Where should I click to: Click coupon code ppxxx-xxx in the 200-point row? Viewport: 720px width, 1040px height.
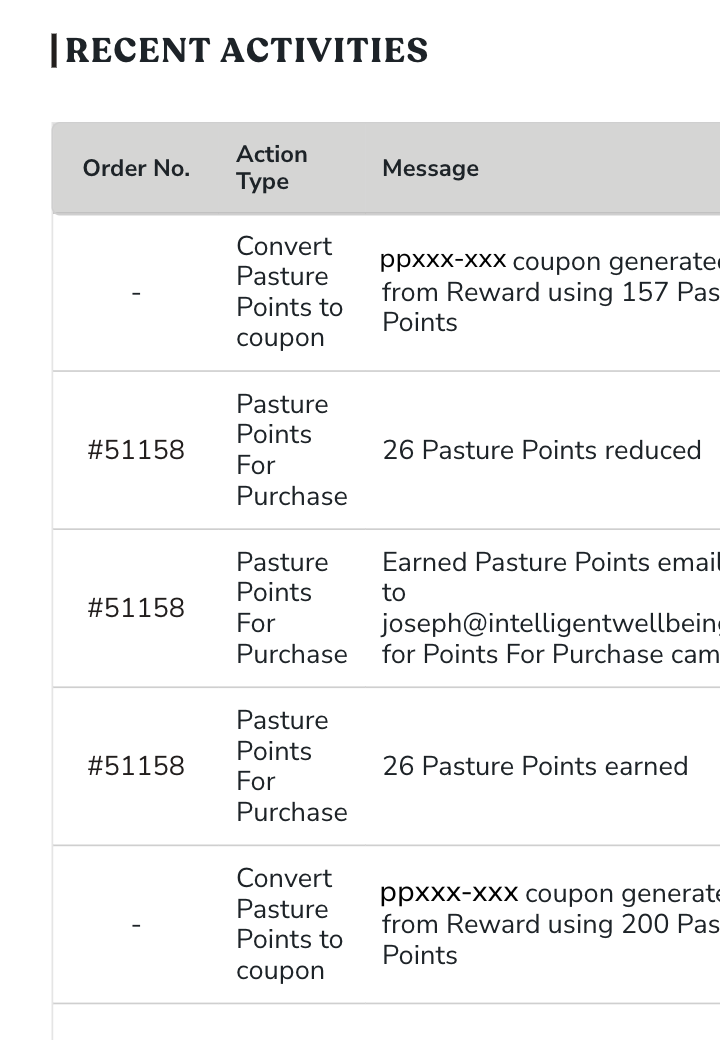(449, 892)
